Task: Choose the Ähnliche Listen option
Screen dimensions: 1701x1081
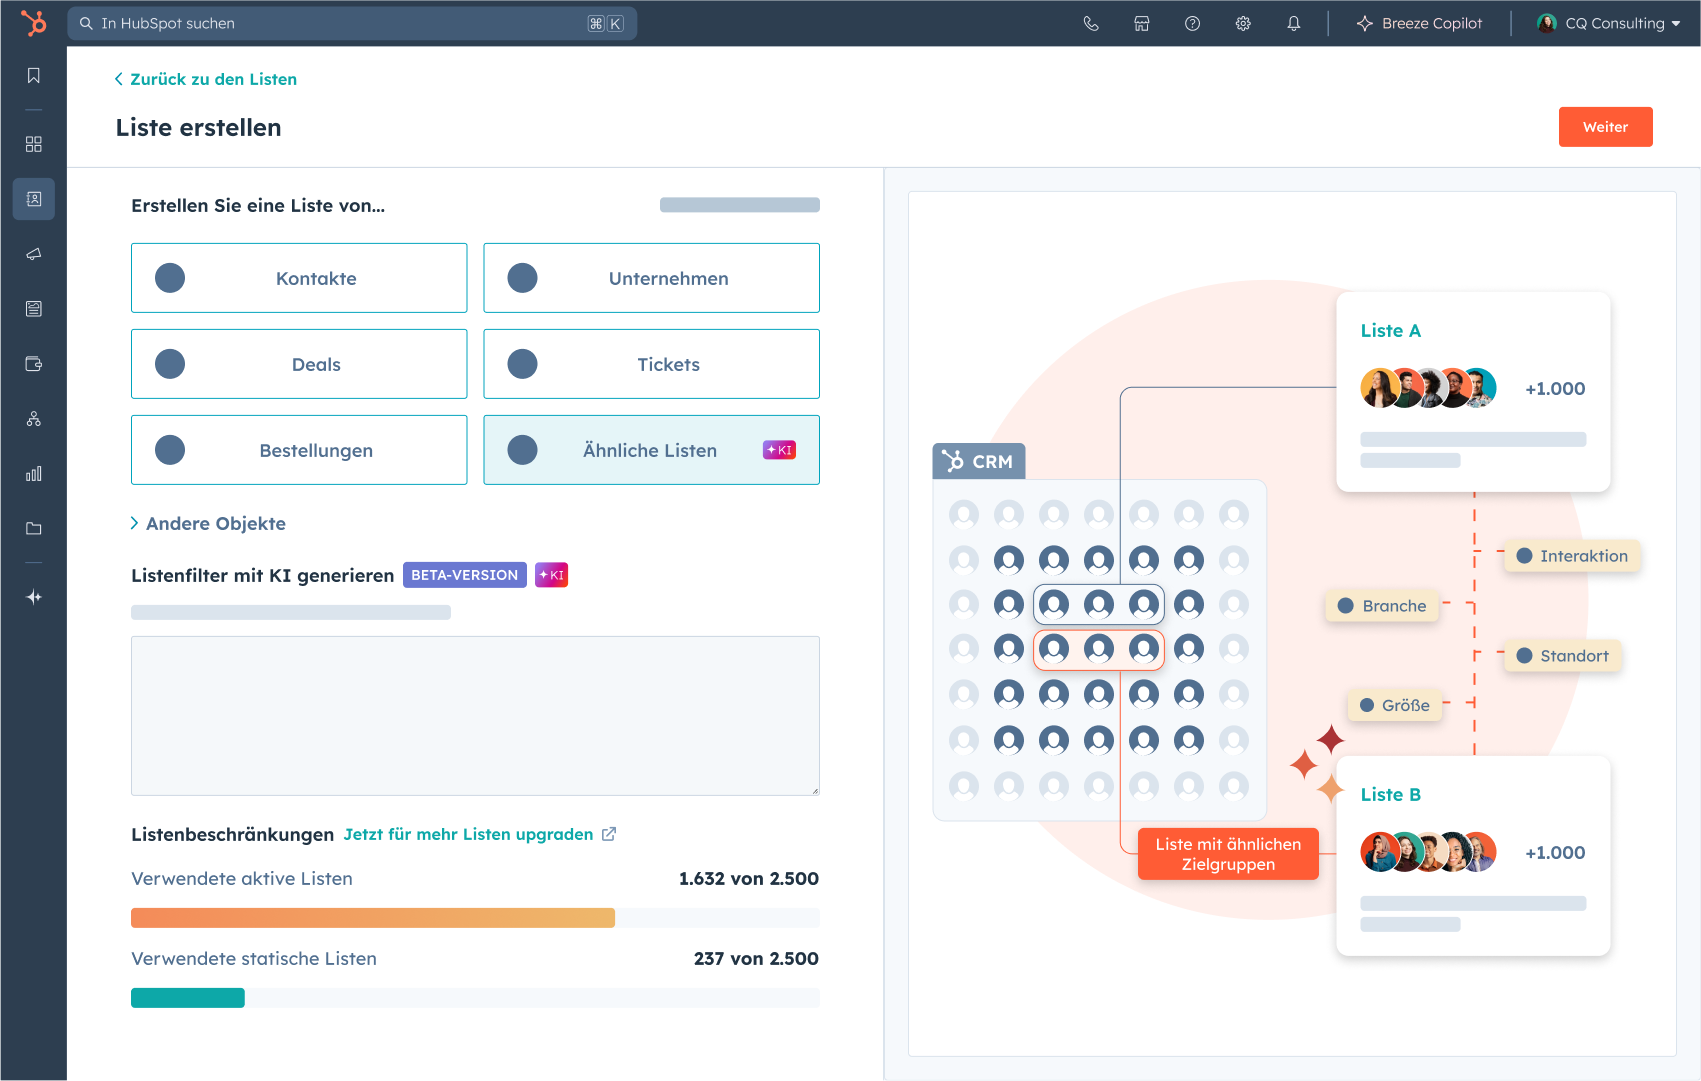Action: point(651,450)
